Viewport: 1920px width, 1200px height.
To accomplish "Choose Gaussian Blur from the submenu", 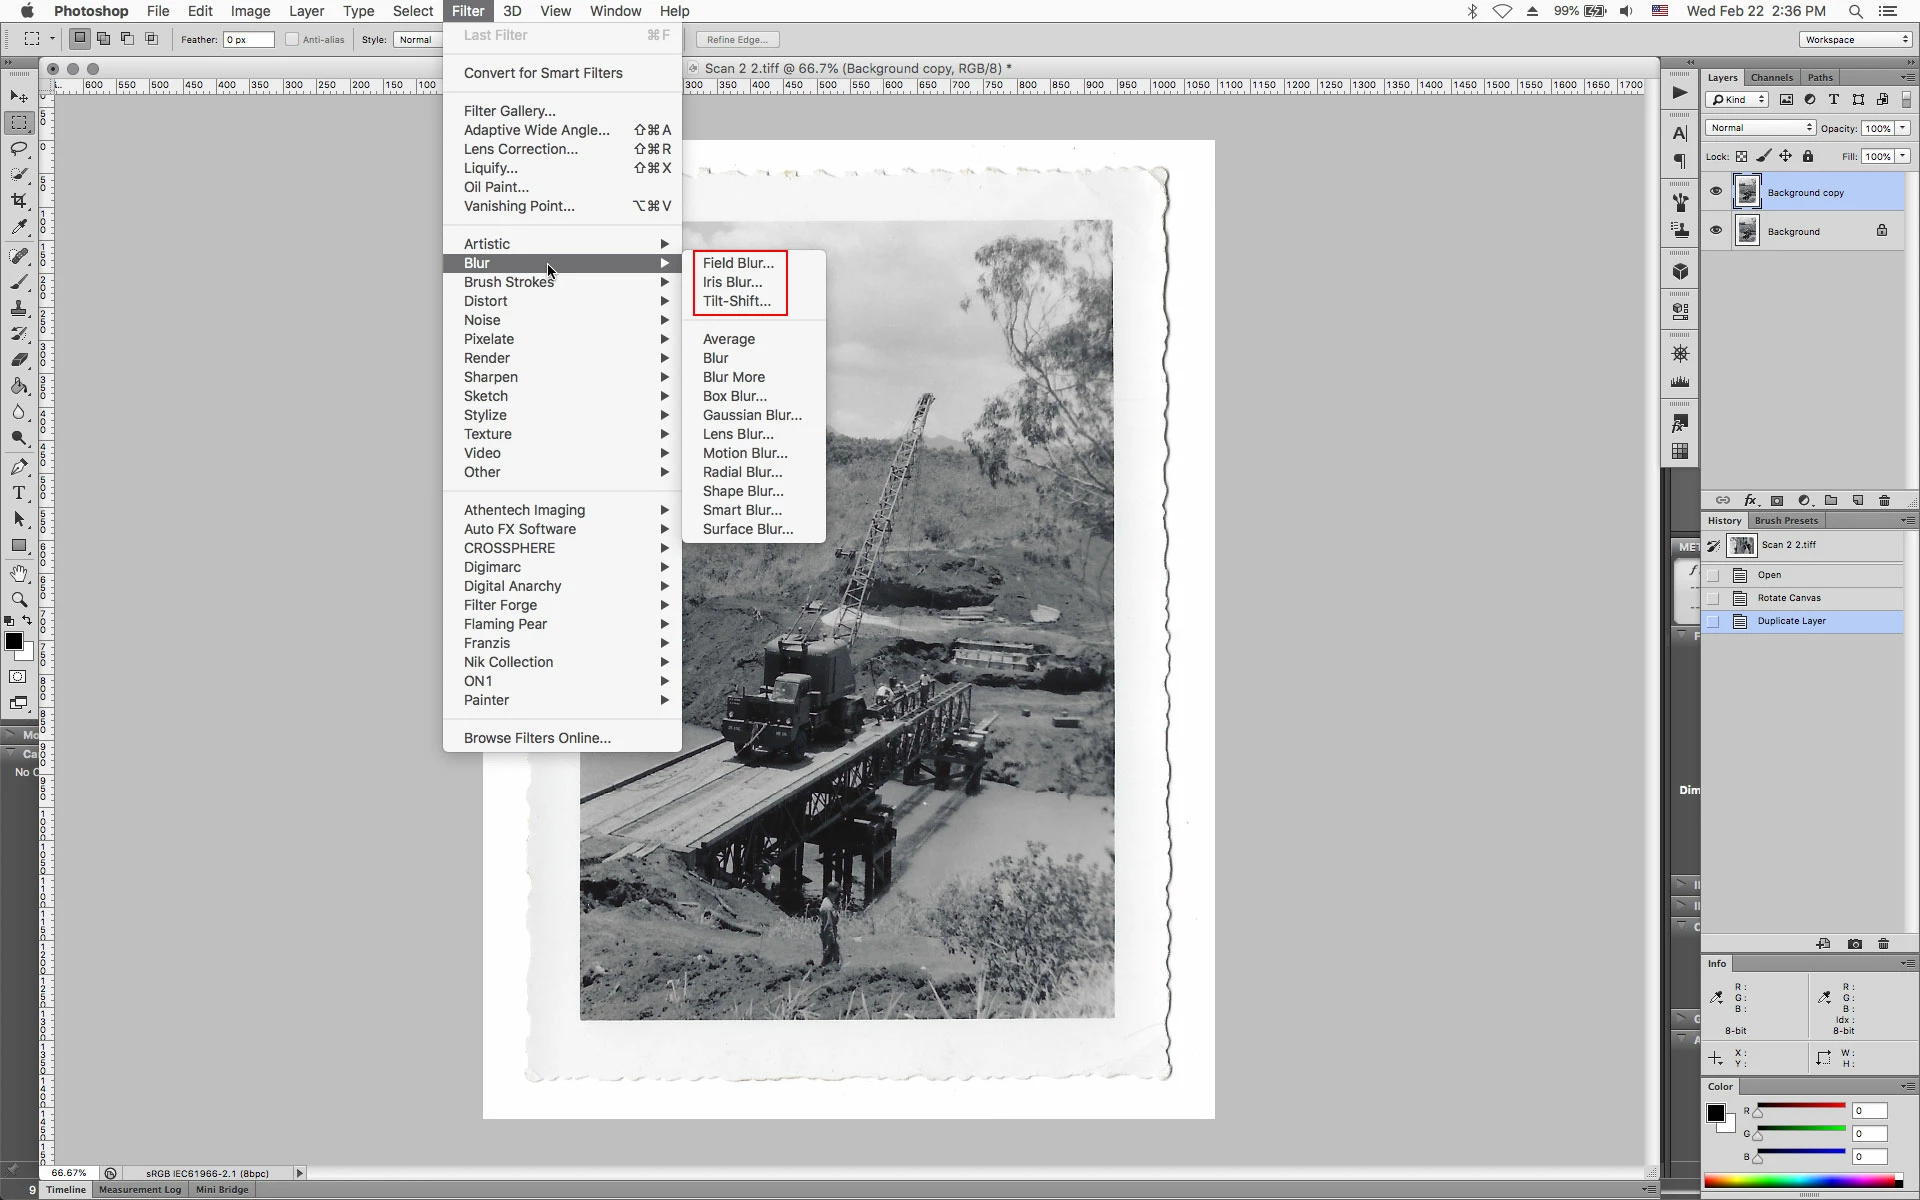I will click(x=752, y=415).
